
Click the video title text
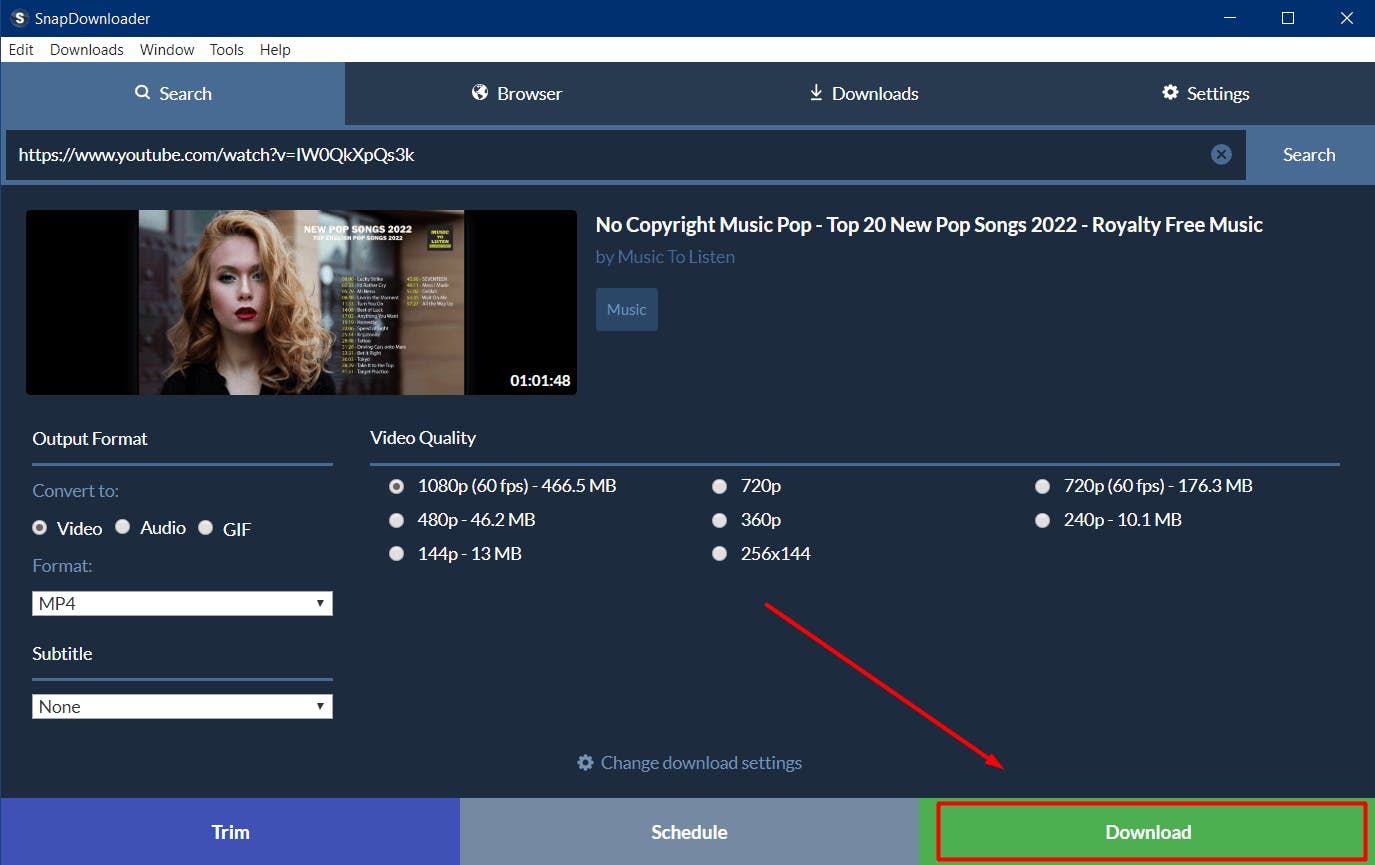pyautogui.click(x=929, y=225)
